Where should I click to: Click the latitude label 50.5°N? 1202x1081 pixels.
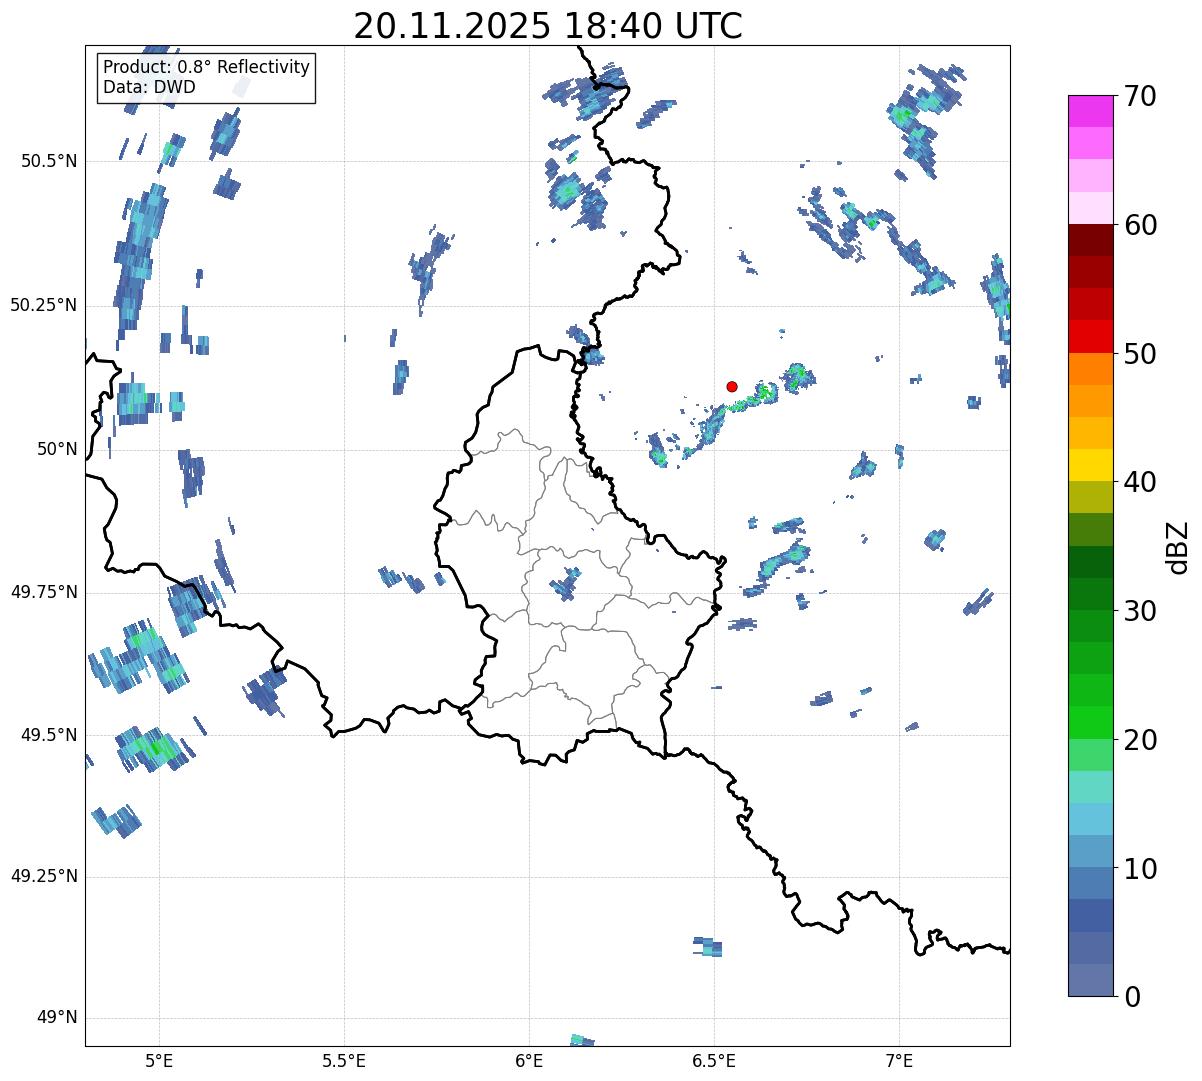[x=48, y=162]
